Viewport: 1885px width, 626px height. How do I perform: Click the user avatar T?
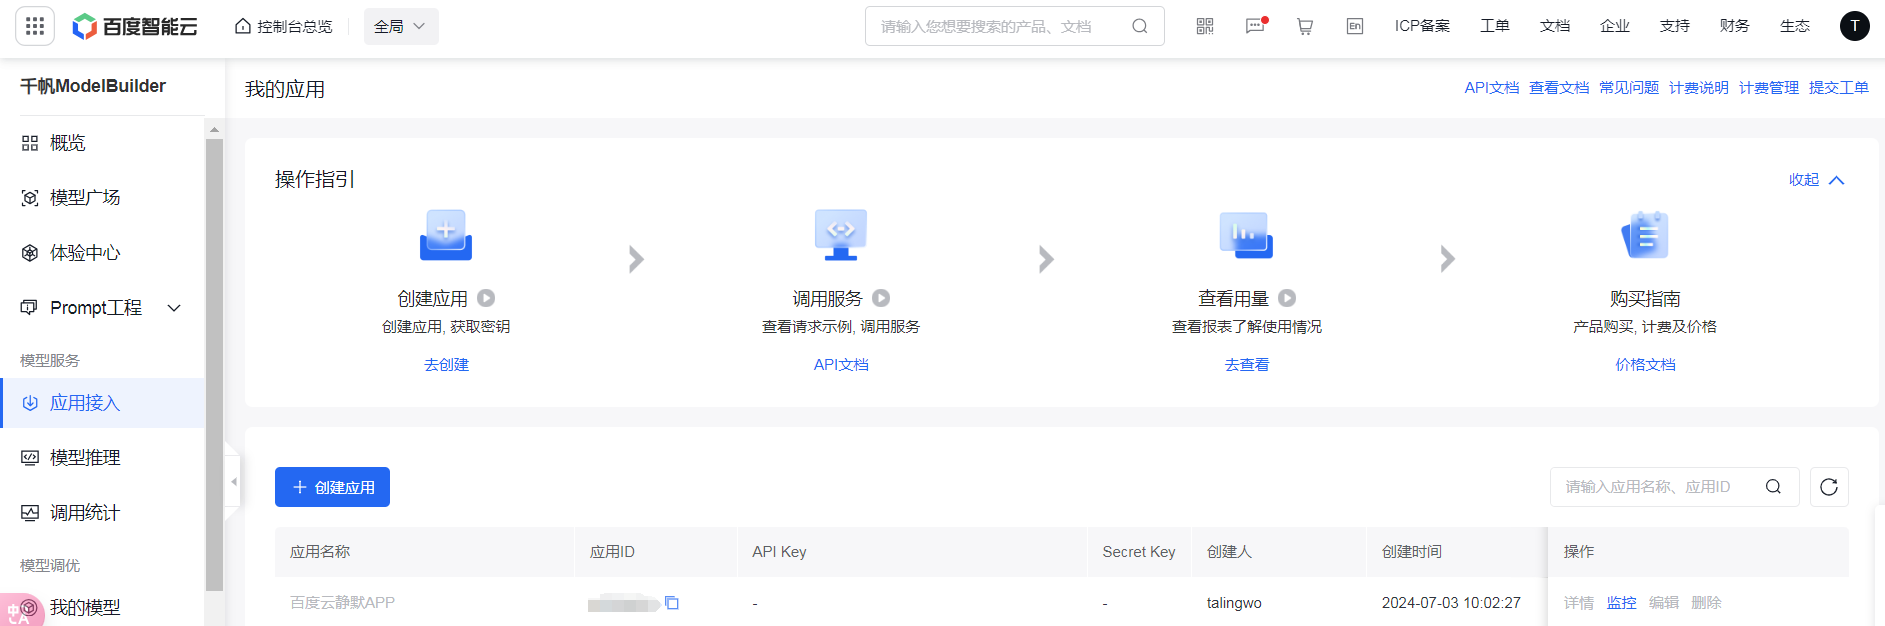click(x=1854, y=26)
